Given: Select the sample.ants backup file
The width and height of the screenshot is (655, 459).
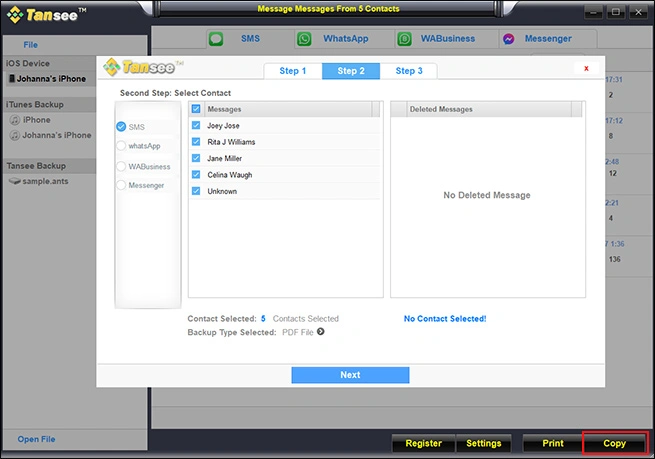Looking at the screenshot, I should point(46,181).
